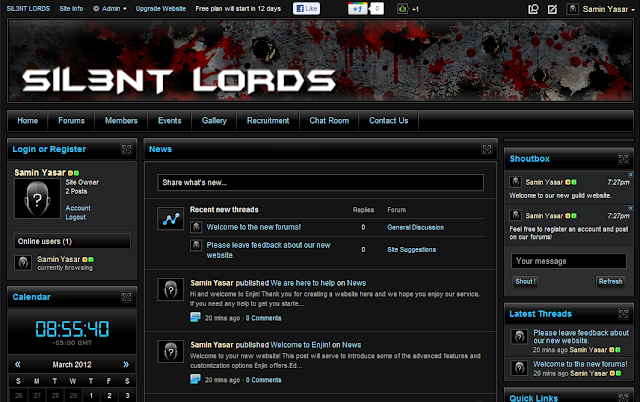Click Samin Yasar name in online users list
Viewport: 640px width, 402px height.
(x=58, y=259)
